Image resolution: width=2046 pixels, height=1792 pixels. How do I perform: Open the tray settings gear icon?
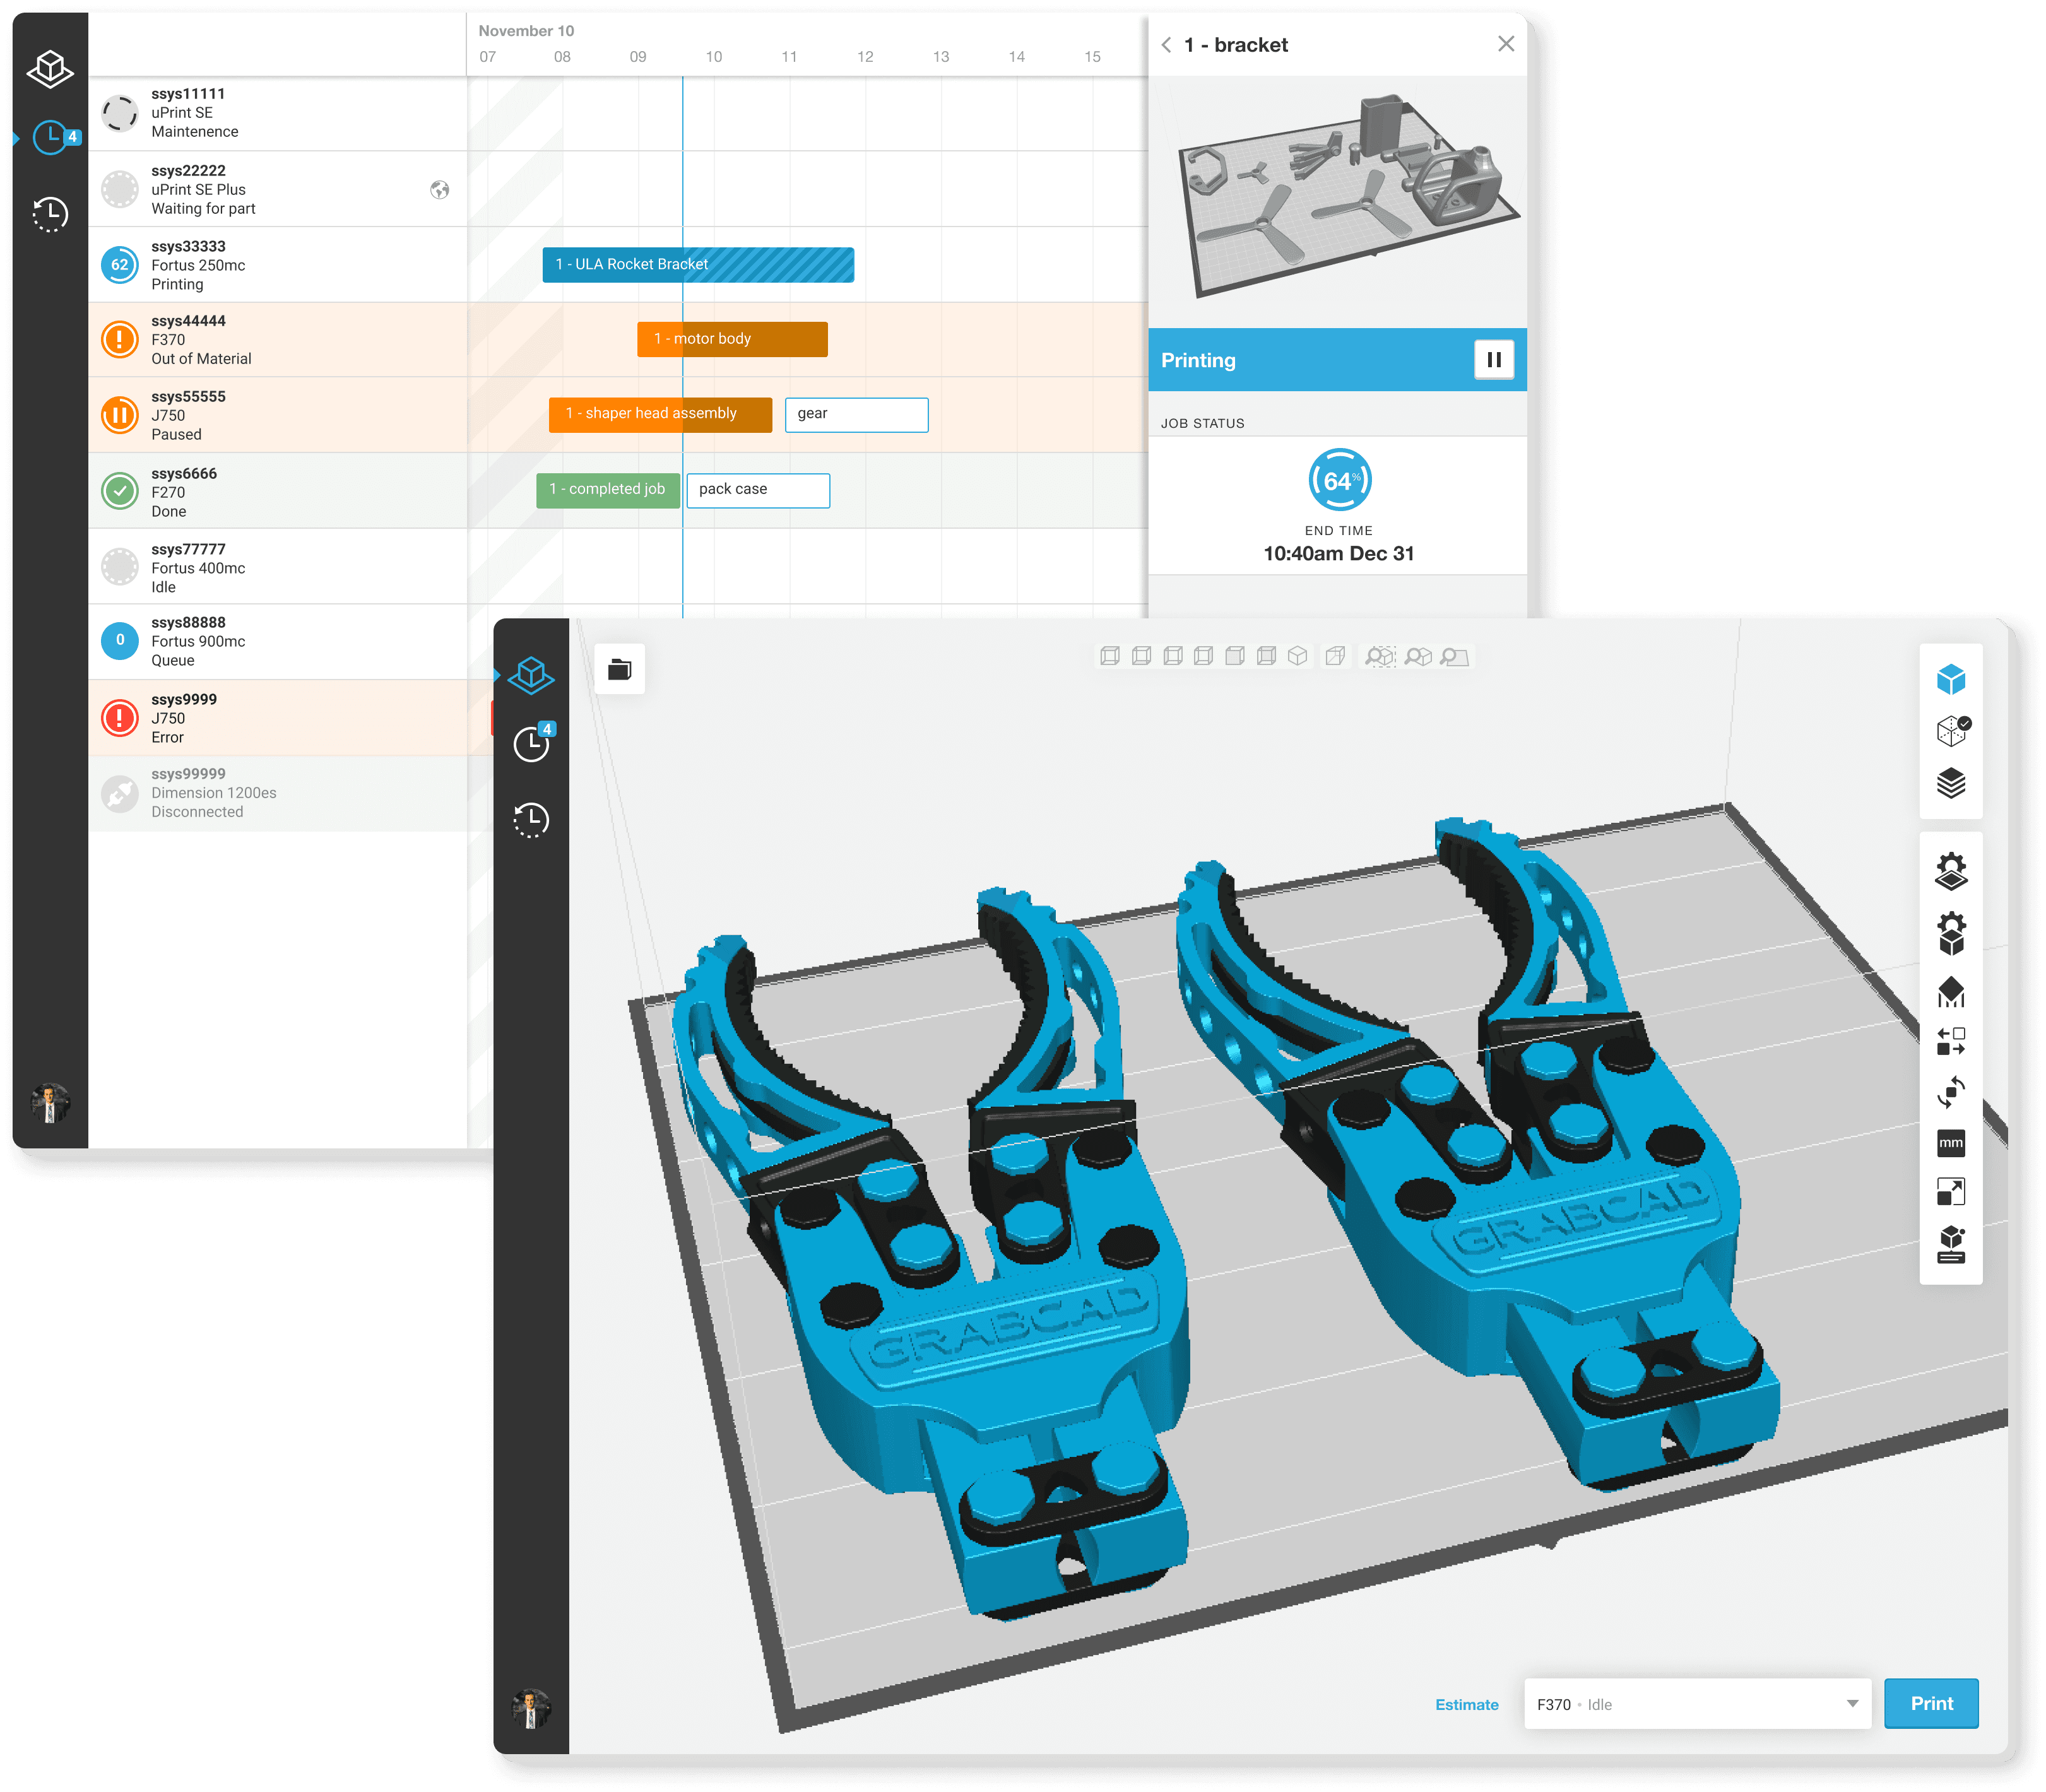pos(1950,871)
